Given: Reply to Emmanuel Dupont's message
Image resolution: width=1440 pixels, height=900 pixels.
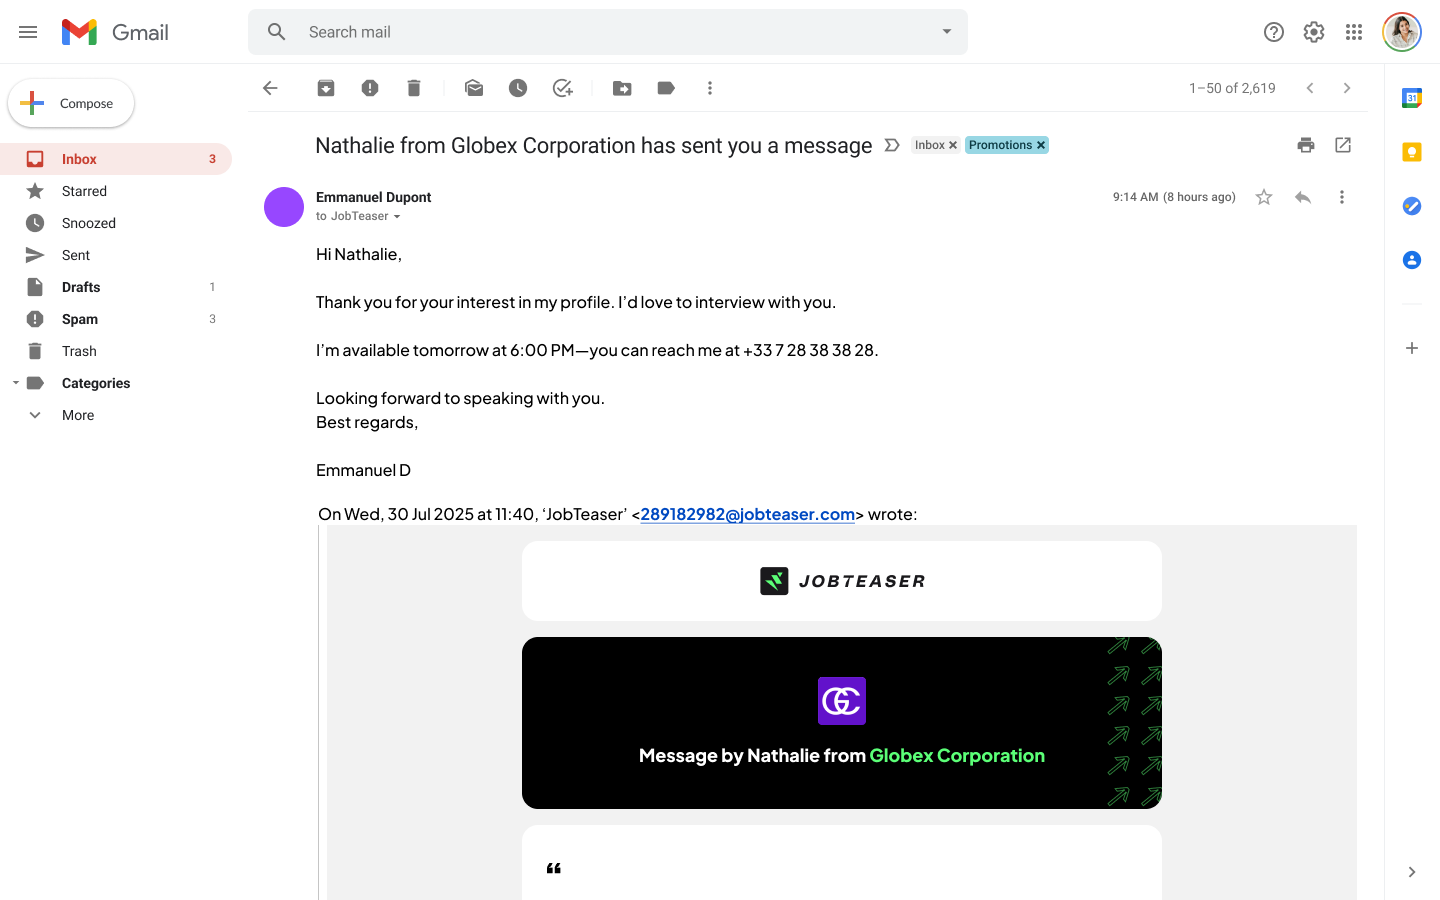Looking at the screenshot, I should click(1302, 197).
